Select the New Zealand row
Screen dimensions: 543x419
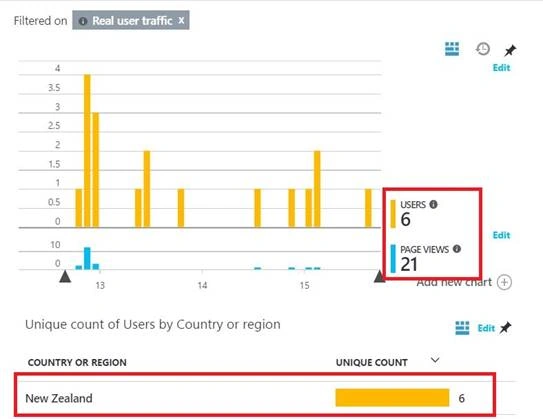255,398
